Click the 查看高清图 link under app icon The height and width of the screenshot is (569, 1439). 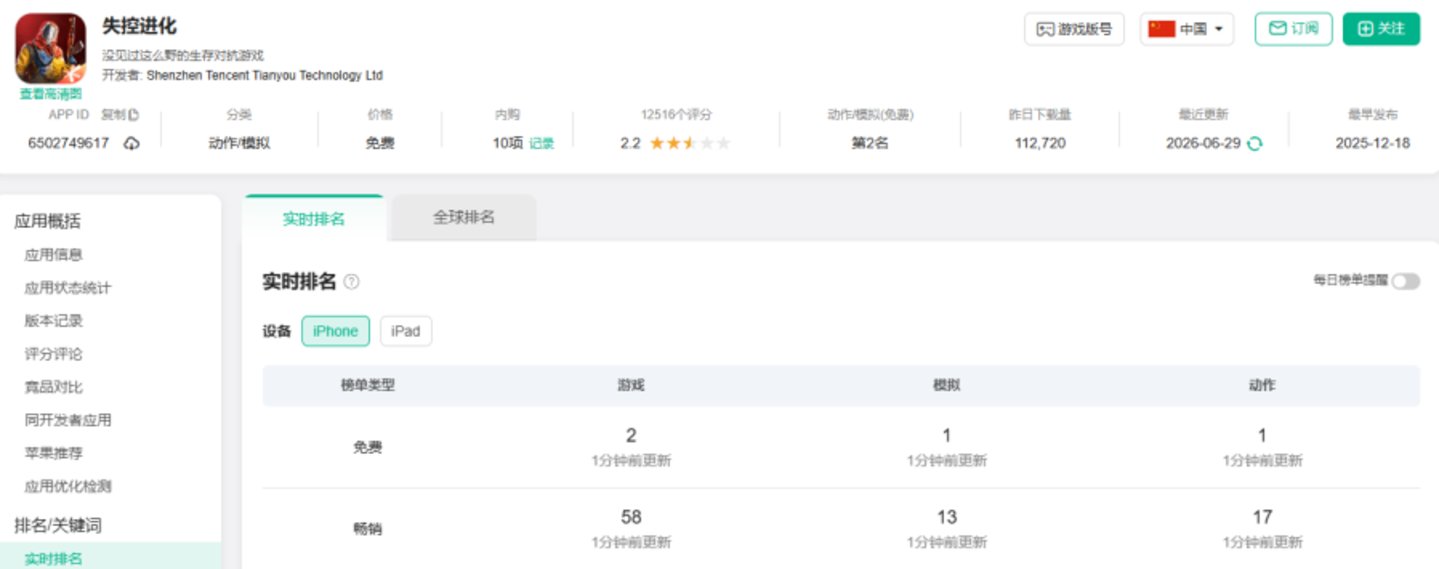pyautogui.click(x=50, y=94)
